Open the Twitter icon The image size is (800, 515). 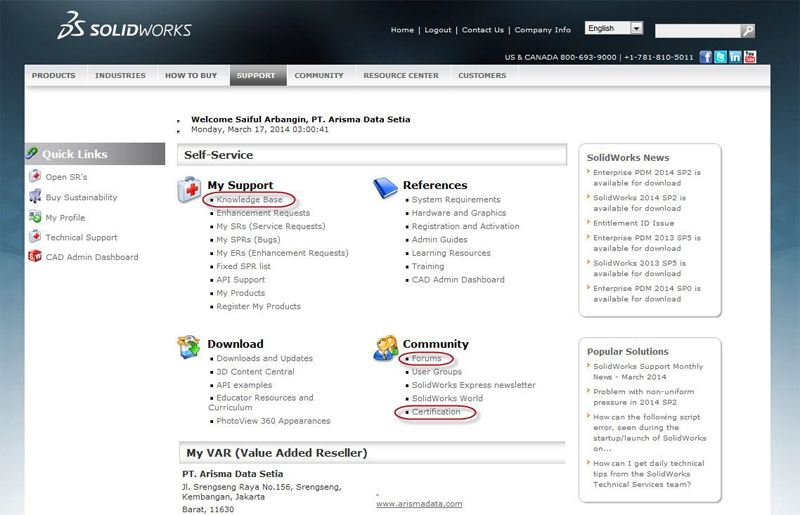[x=720, y=57]
